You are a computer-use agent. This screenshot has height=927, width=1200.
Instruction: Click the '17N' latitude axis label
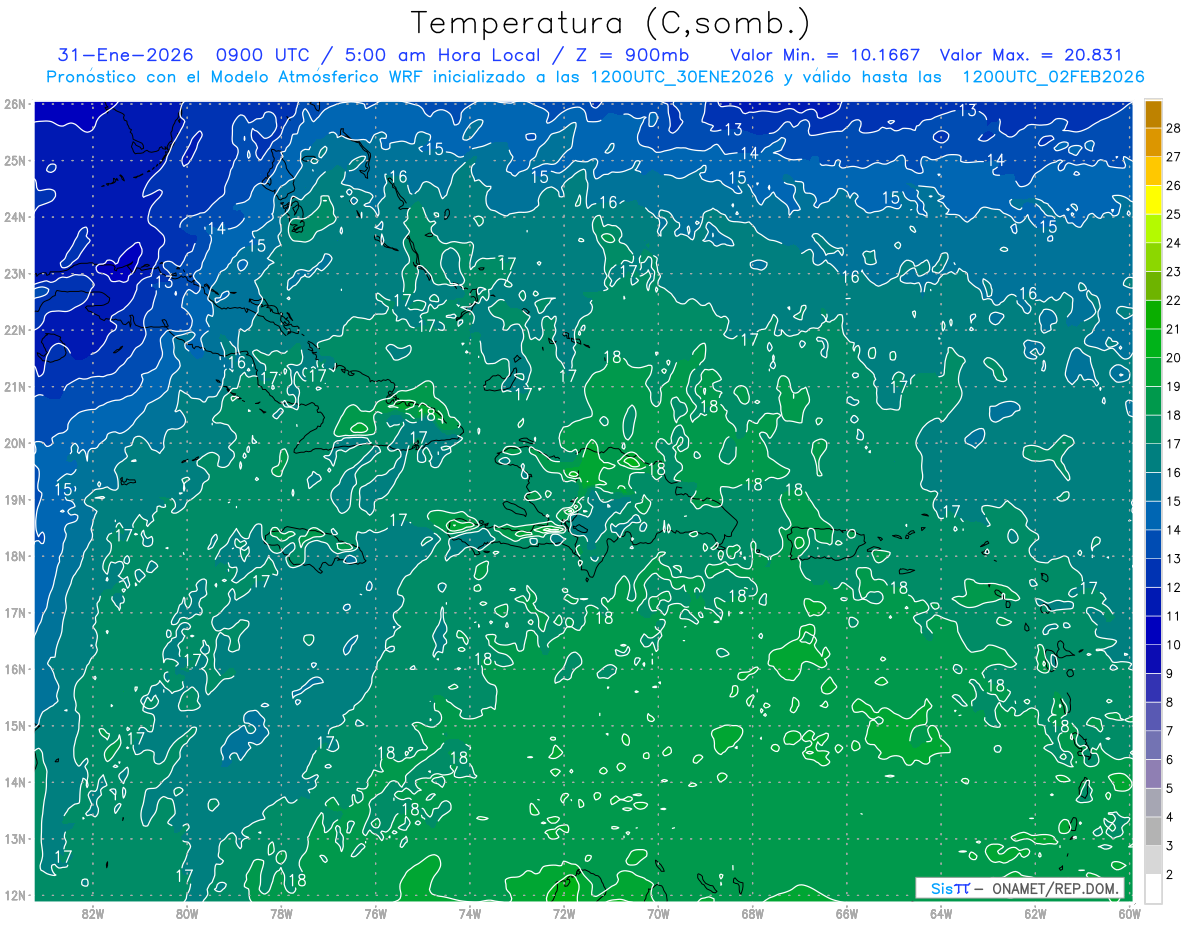(15, 612)
